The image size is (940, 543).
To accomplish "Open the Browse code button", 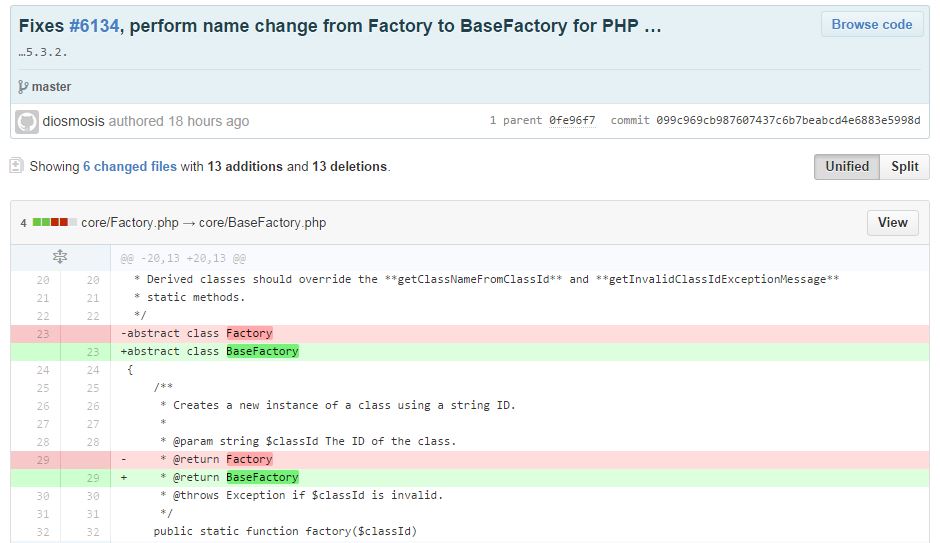I will click(x=872, y=25).
